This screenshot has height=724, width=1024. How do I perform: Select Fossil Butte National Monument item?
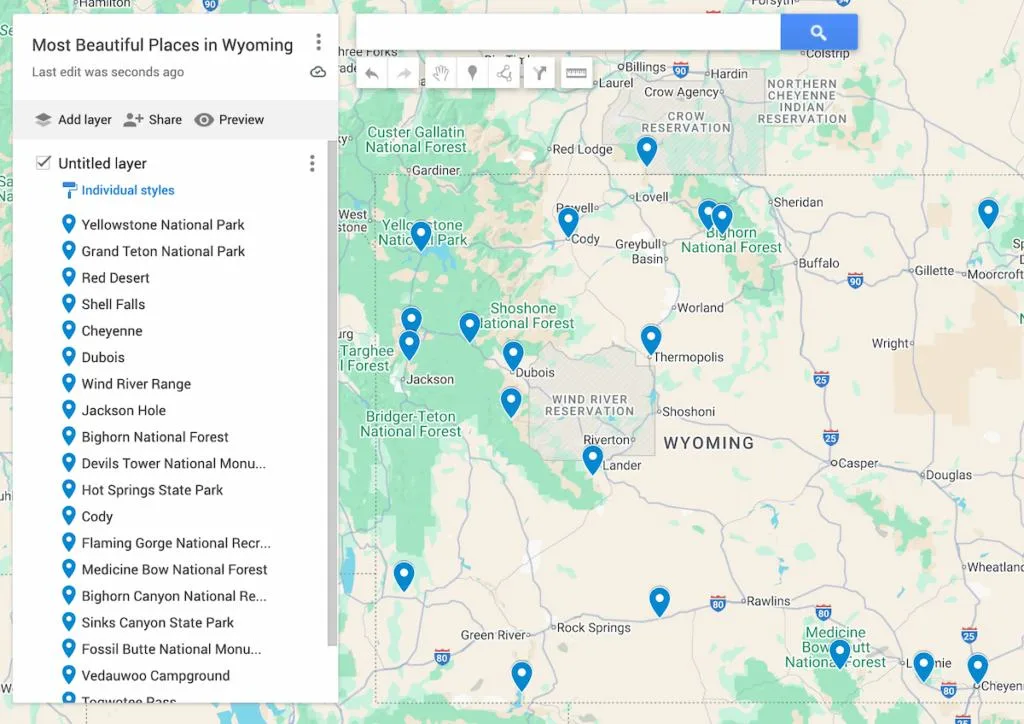[x=171, y=650]
